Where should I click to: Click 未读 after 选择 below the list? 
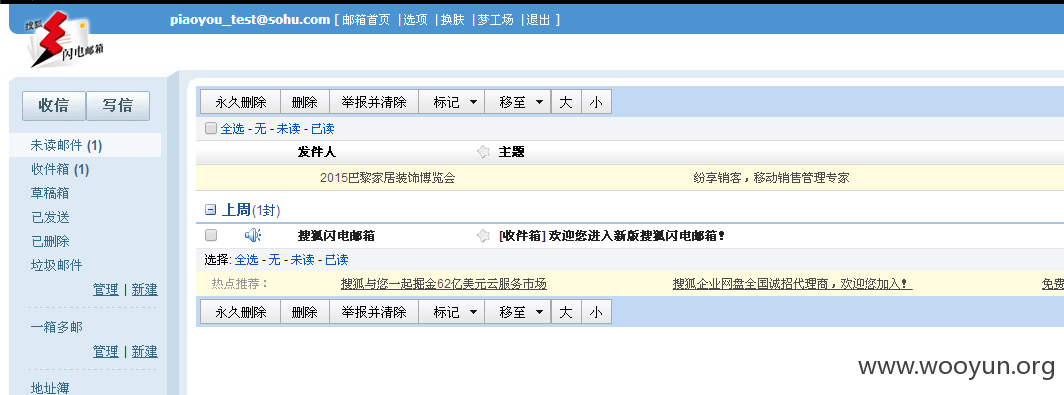303,260
